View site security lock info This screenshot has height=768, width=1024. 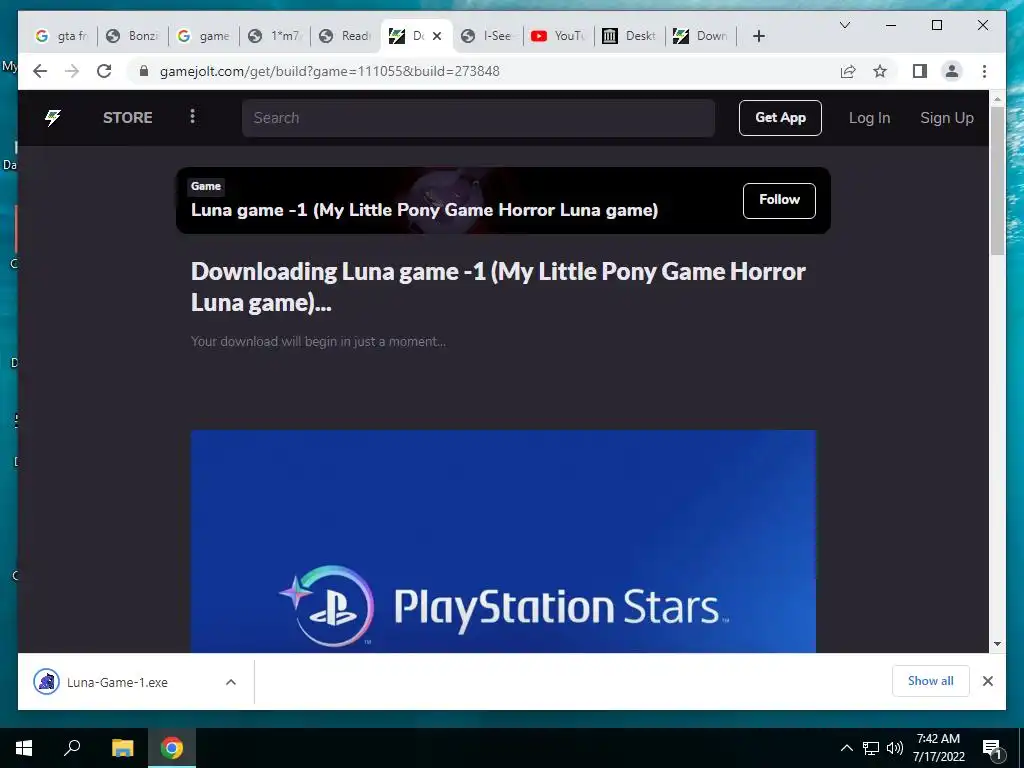[144, 71]
